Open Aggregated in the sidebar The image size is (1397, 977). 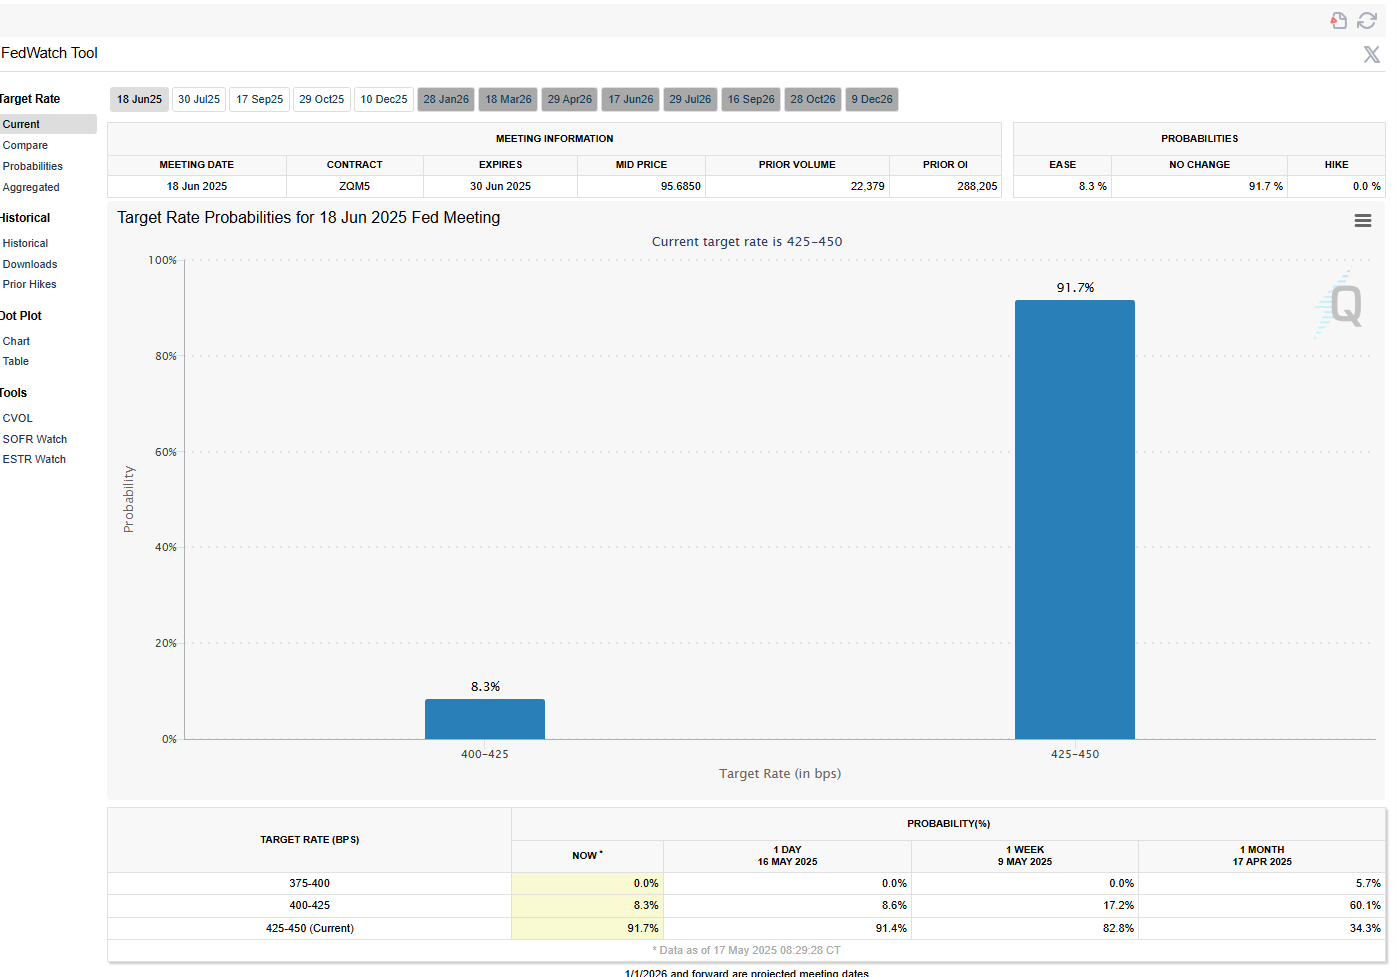(x=31, y=187)
